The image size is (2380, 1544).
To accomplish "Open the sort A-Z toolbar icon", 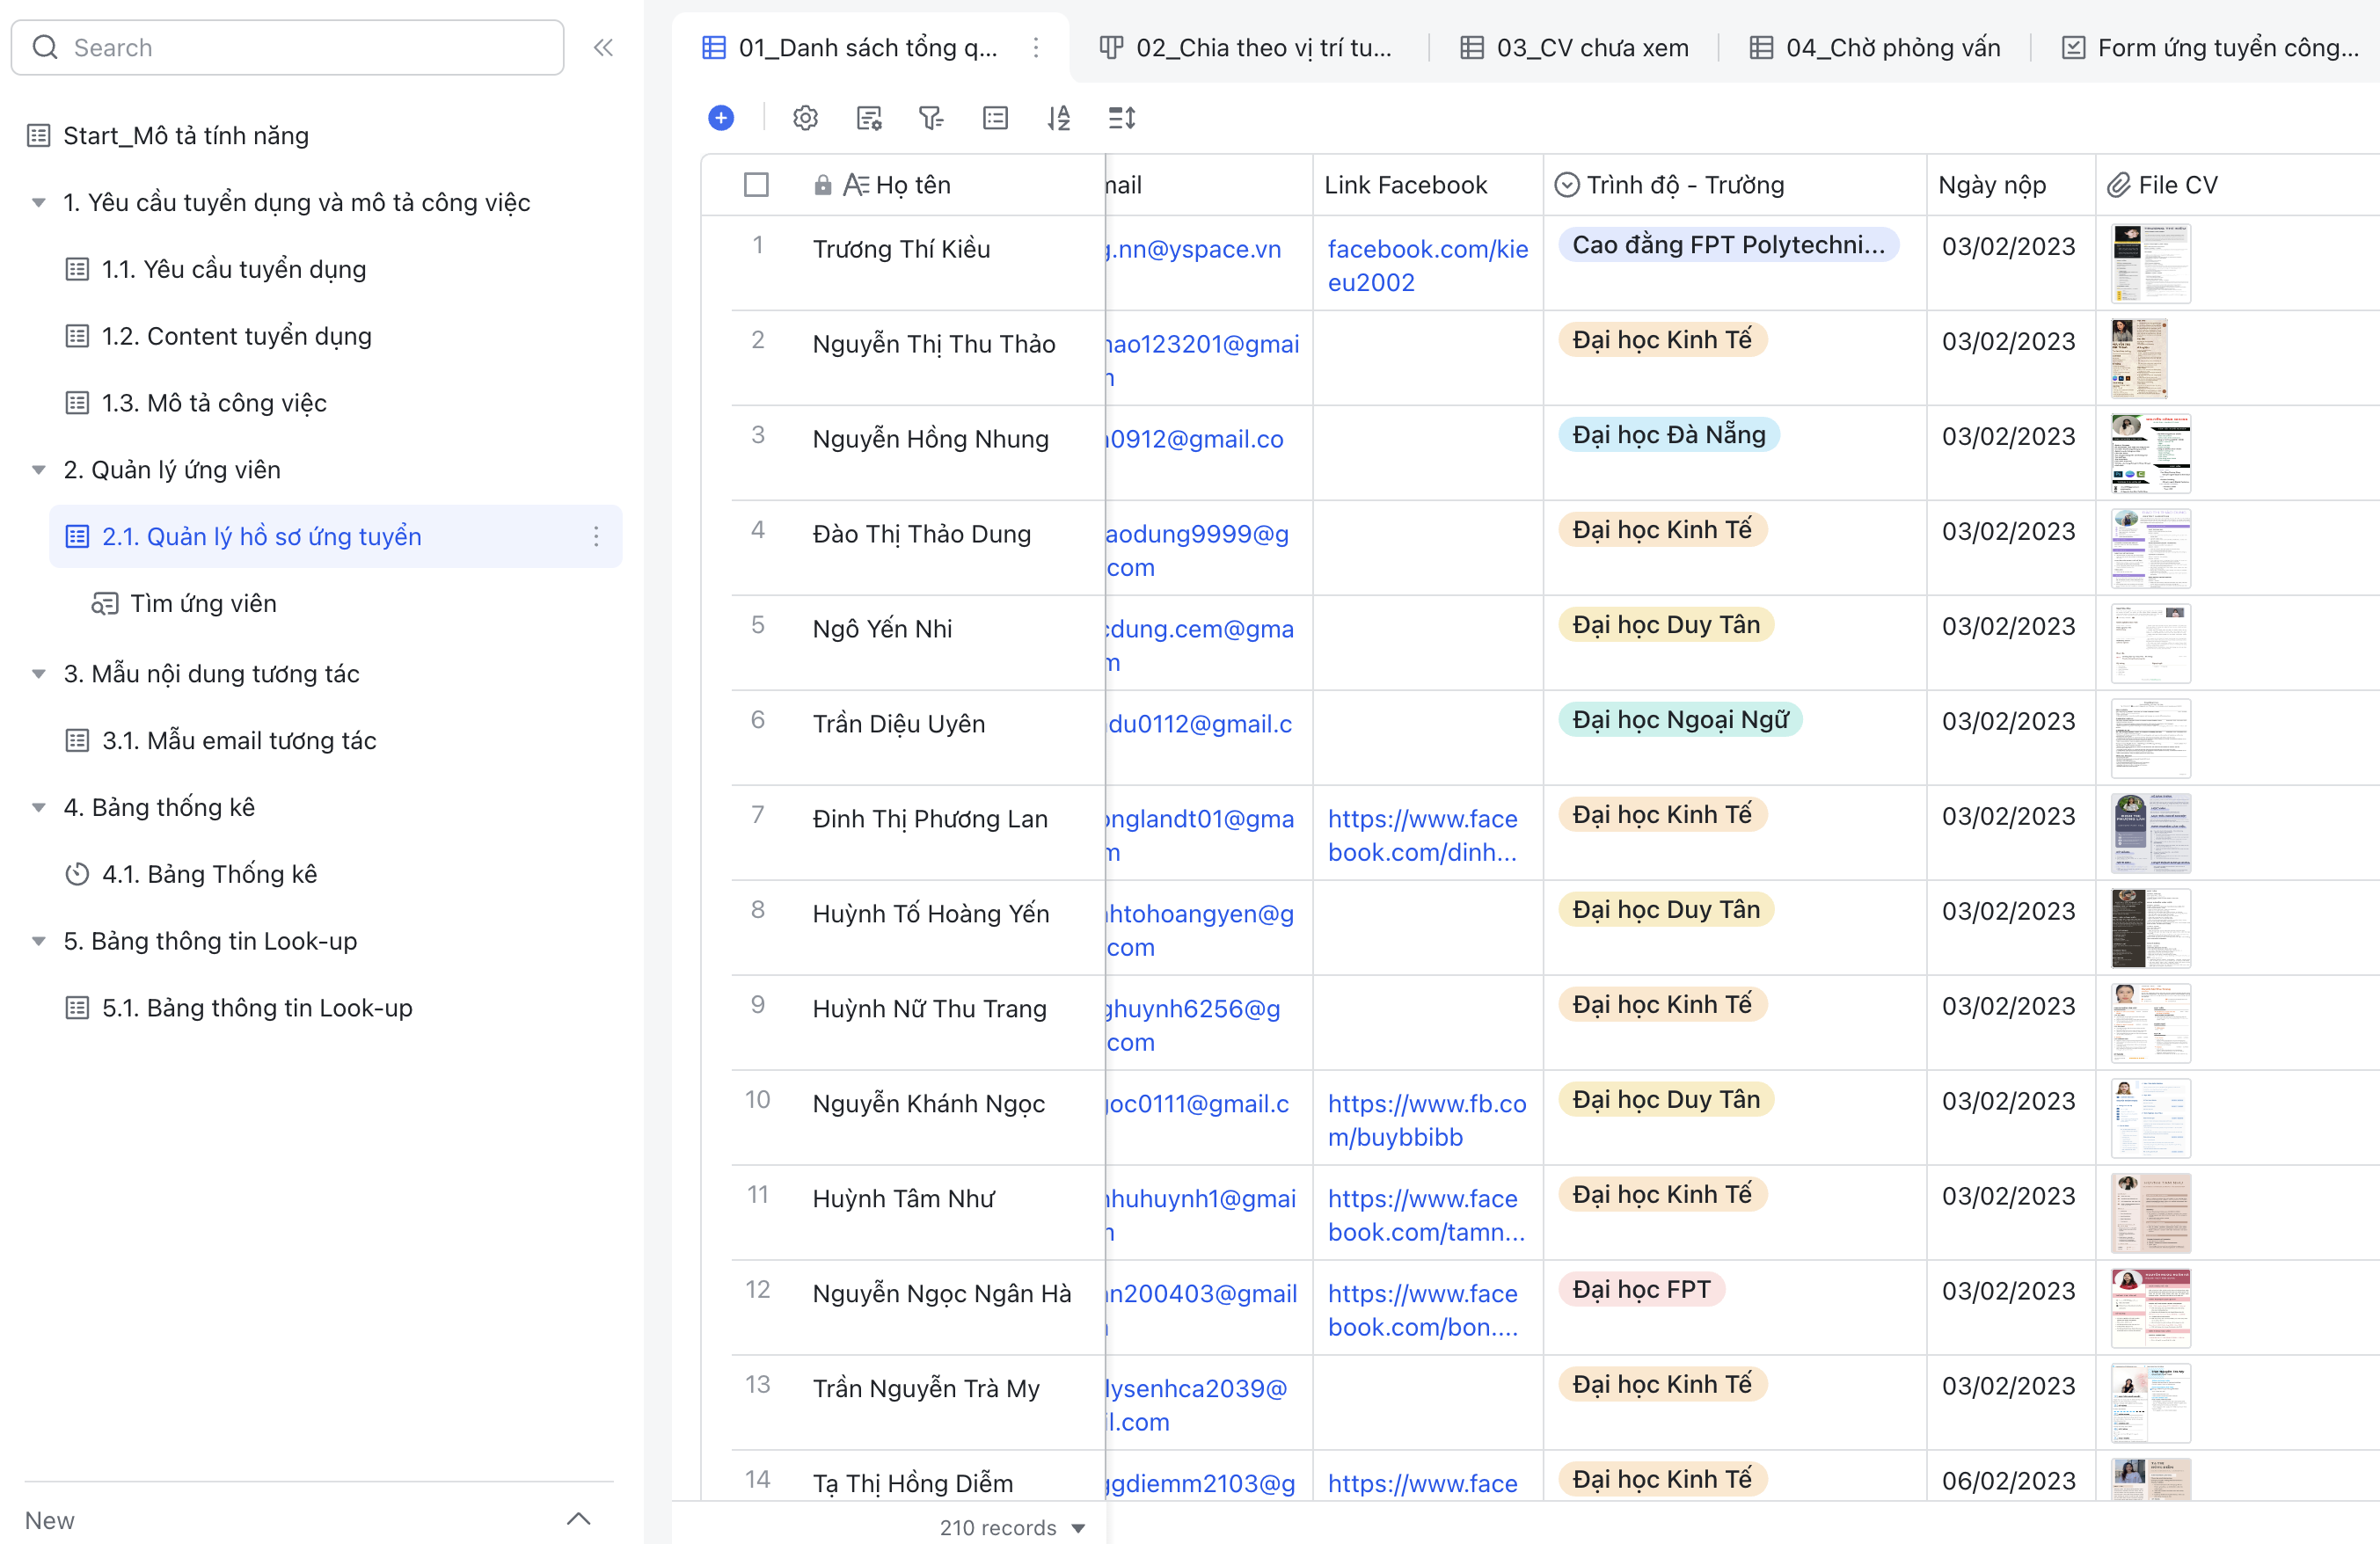I will (x=1059, y=118).
